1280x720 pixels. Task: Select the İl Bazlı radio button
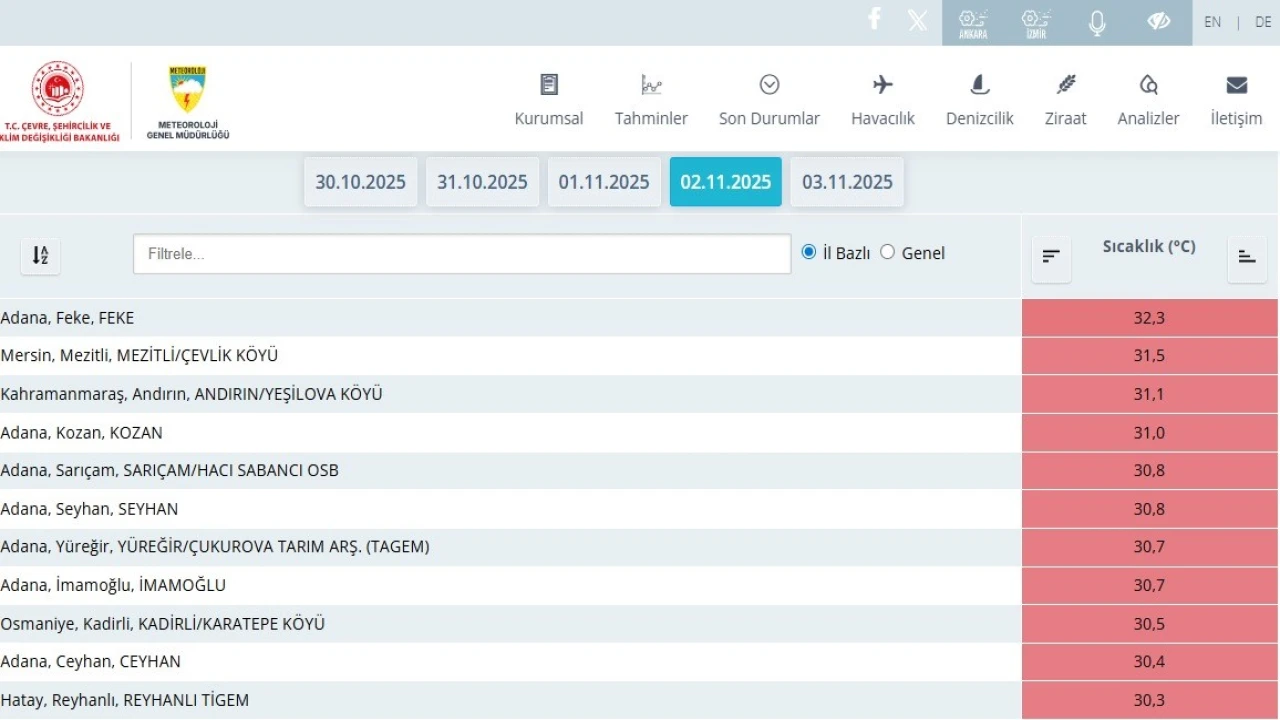(x=809, y=252)
